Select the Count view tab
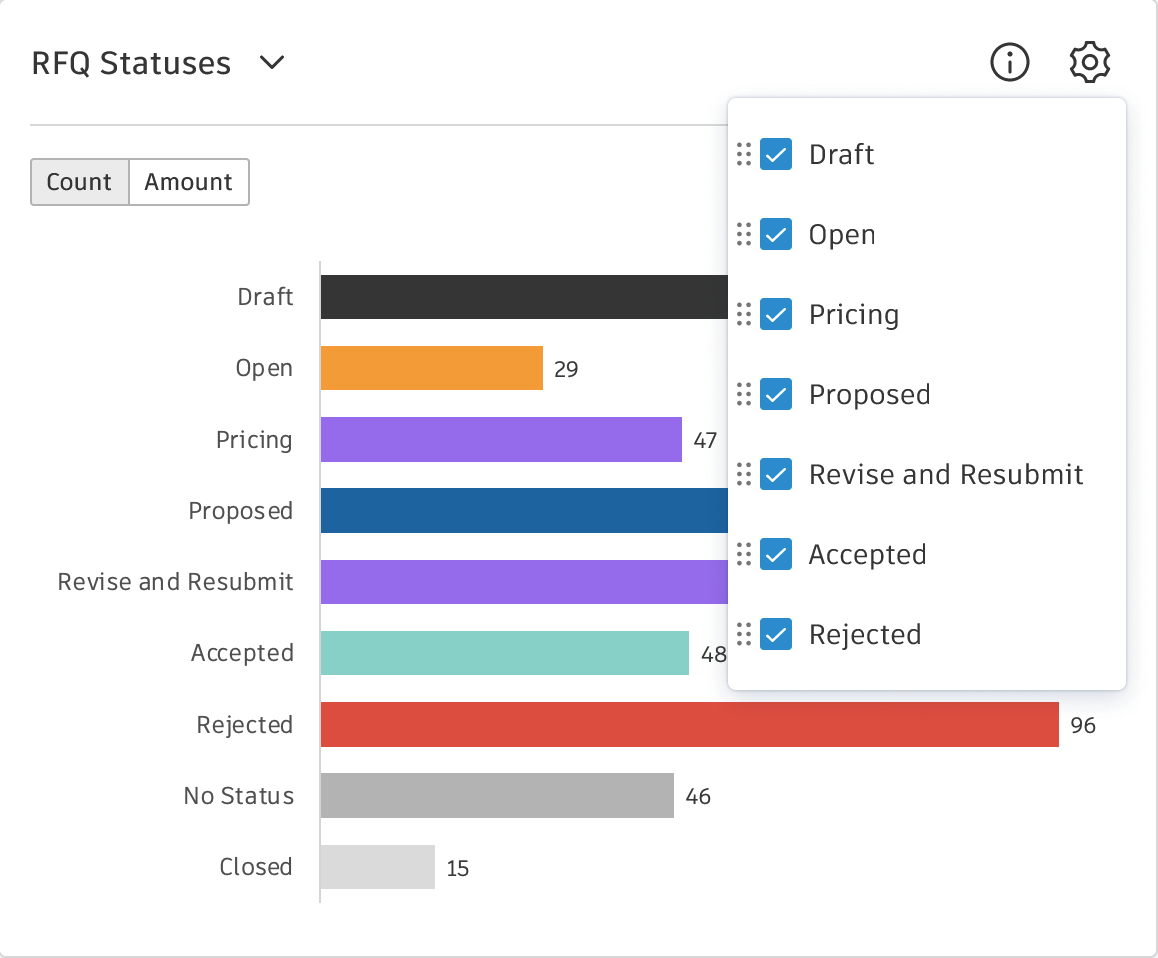1158x958 pixels. [79, 182]
